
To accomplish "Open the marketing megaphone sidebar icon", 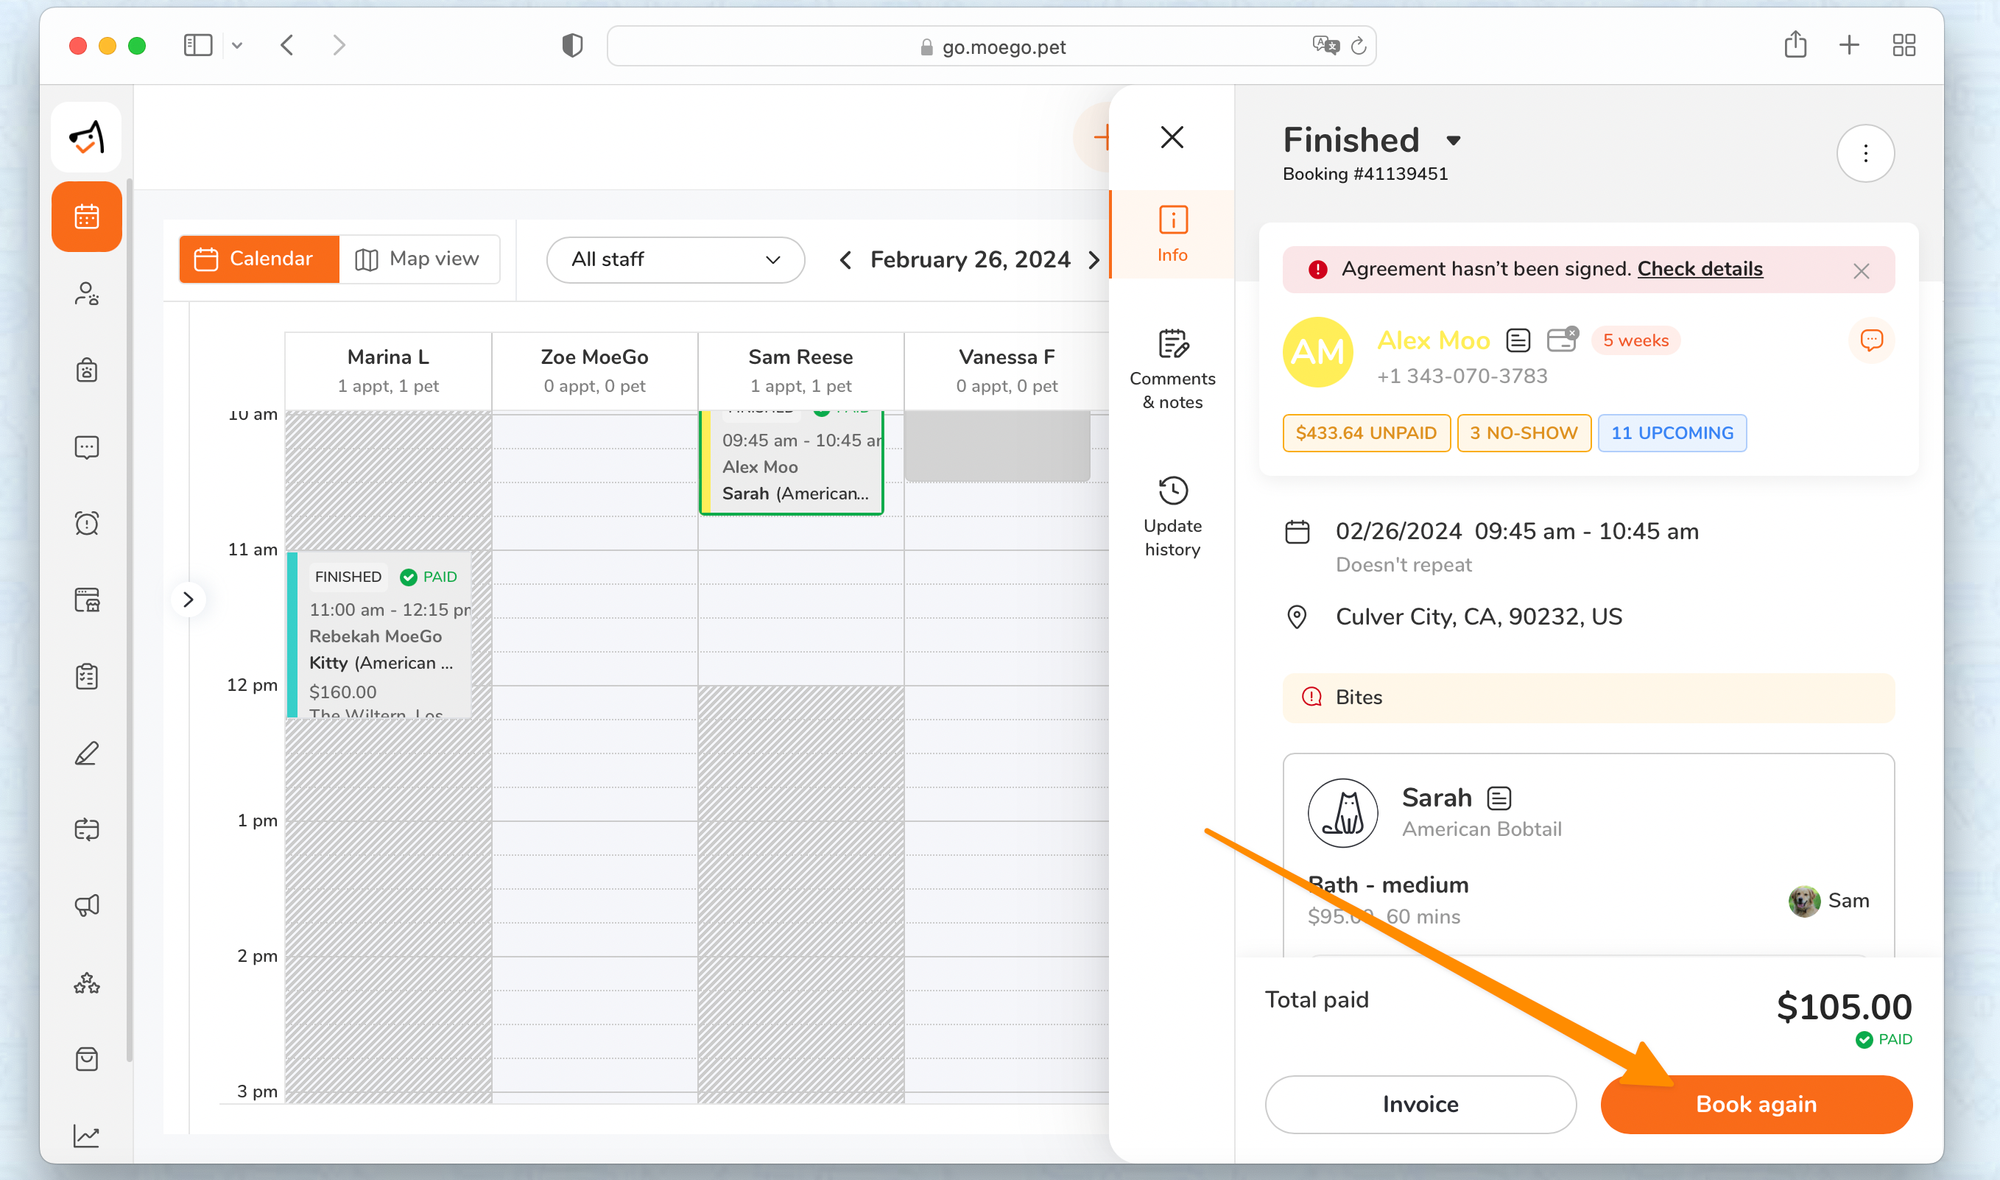I will pos(87,905).
